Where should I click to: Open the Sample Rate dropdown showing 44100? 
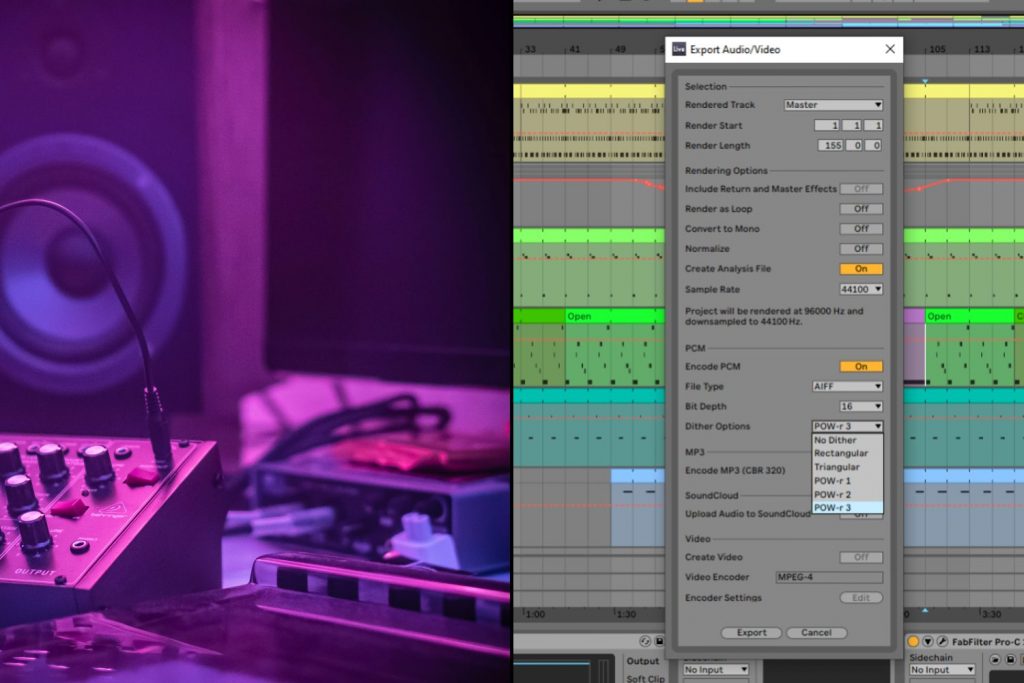tap(861, 289)
